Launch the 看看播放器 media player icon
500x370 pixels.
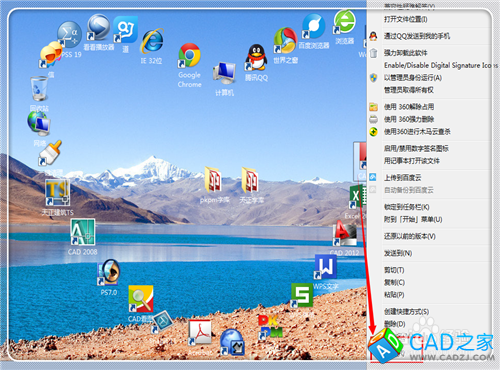pos(99,28)
